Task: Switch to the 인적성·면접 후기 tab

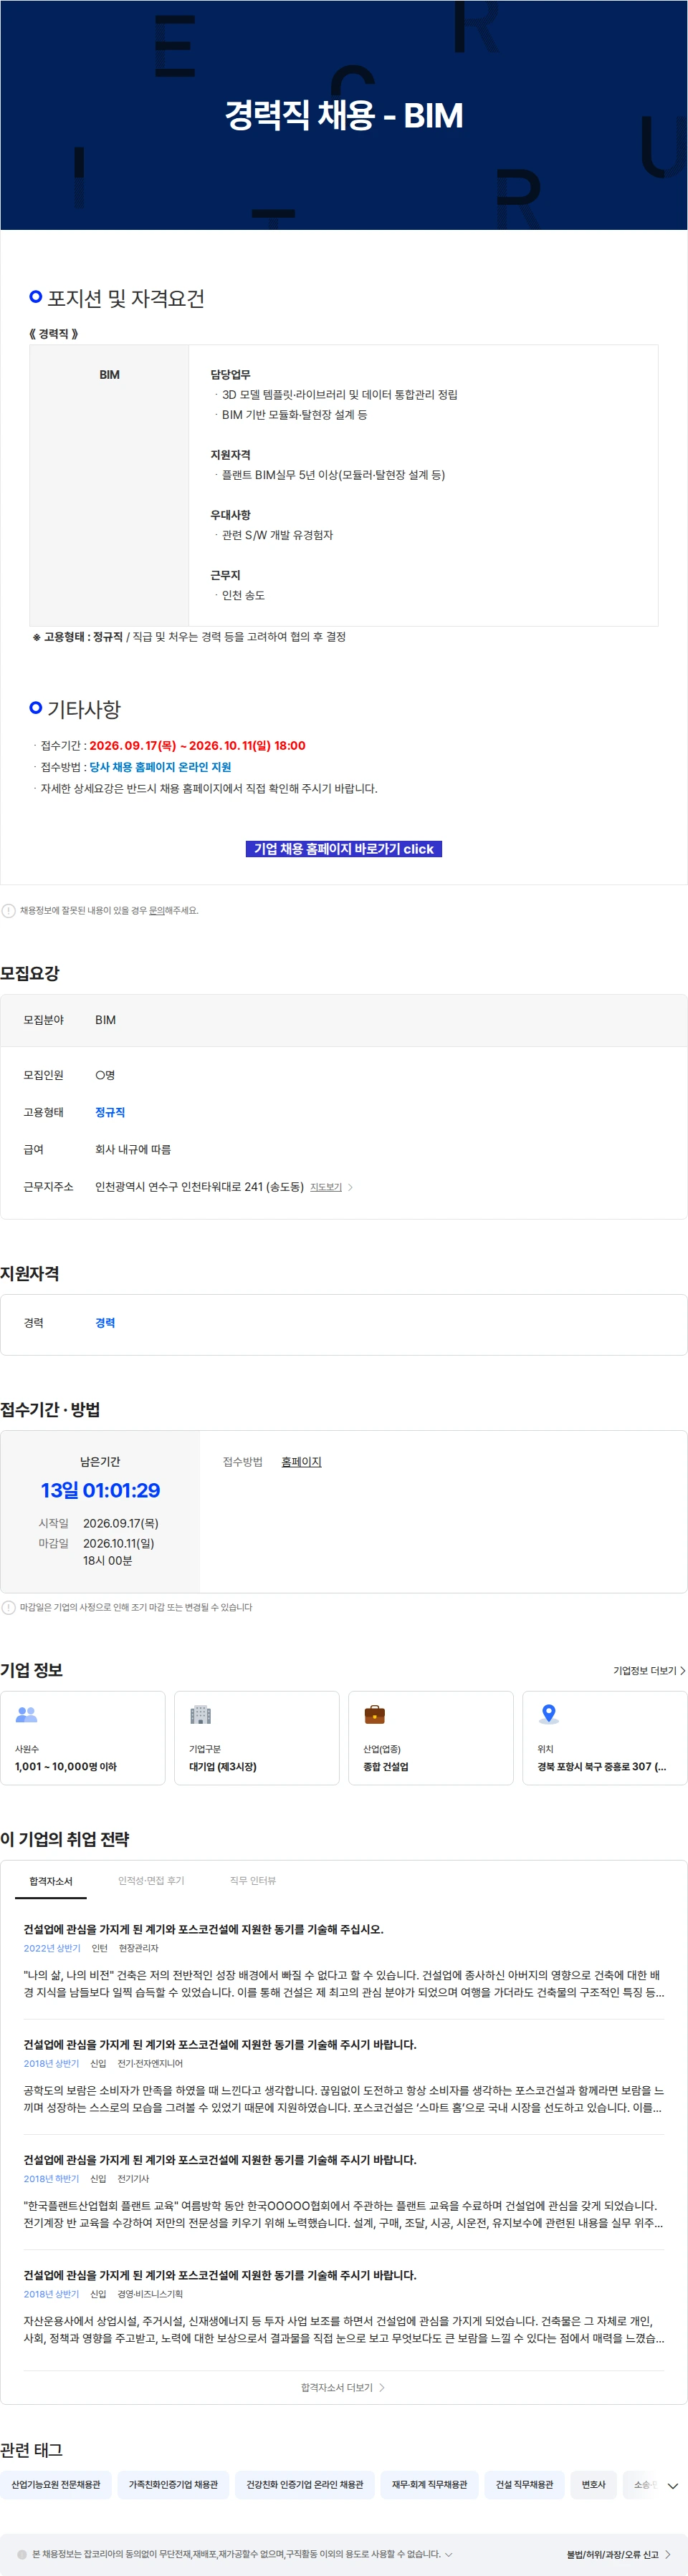Action: (151, 1881)
